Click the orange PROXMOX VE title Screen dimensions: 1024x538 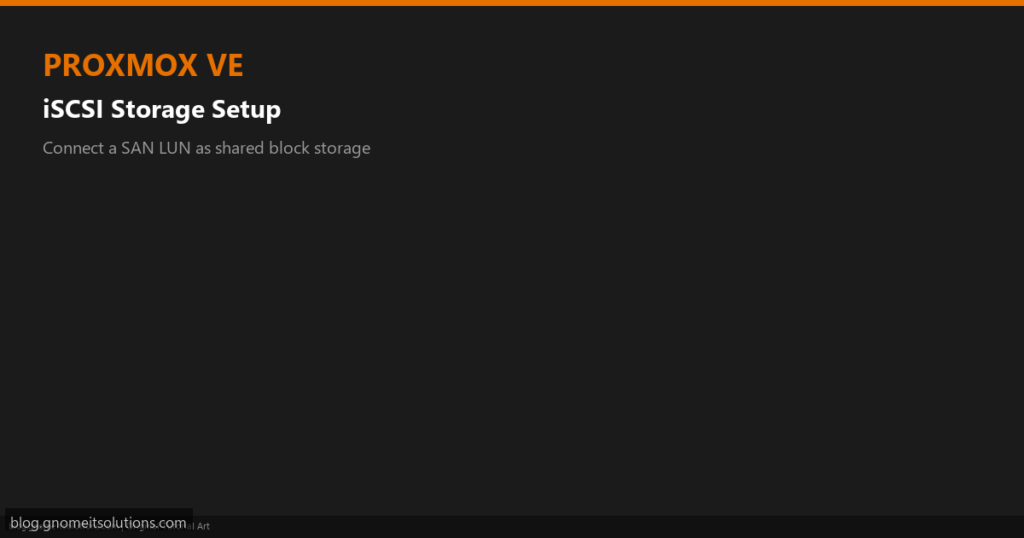(143, 65)
